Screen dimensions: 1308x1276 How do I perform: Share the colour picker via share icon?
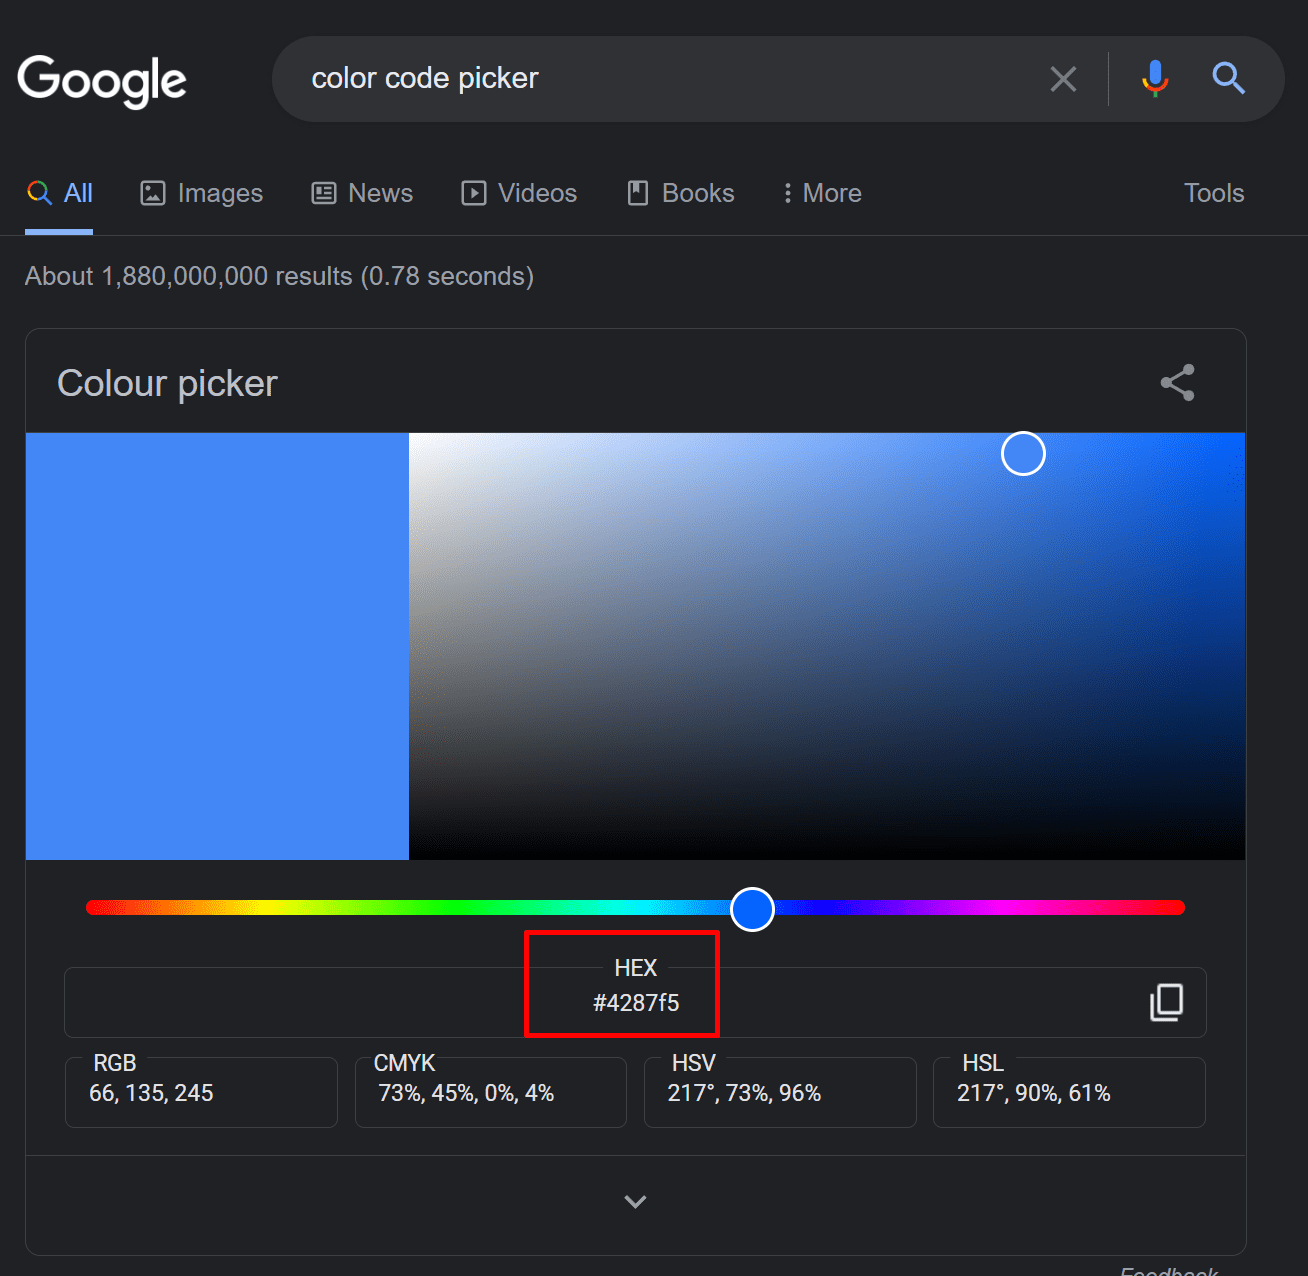tap(1177, 383)
